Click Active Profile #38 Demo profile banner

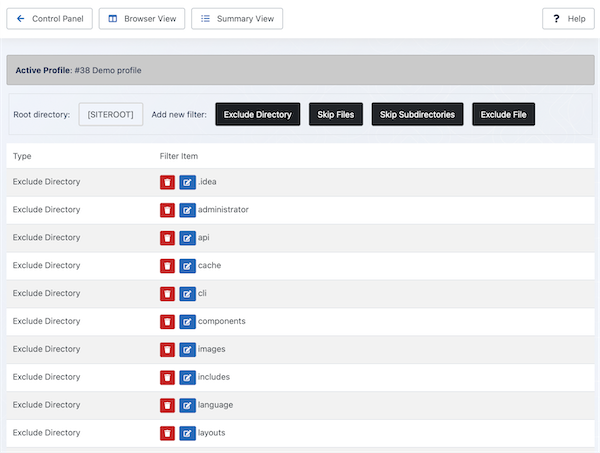(300, 70)
